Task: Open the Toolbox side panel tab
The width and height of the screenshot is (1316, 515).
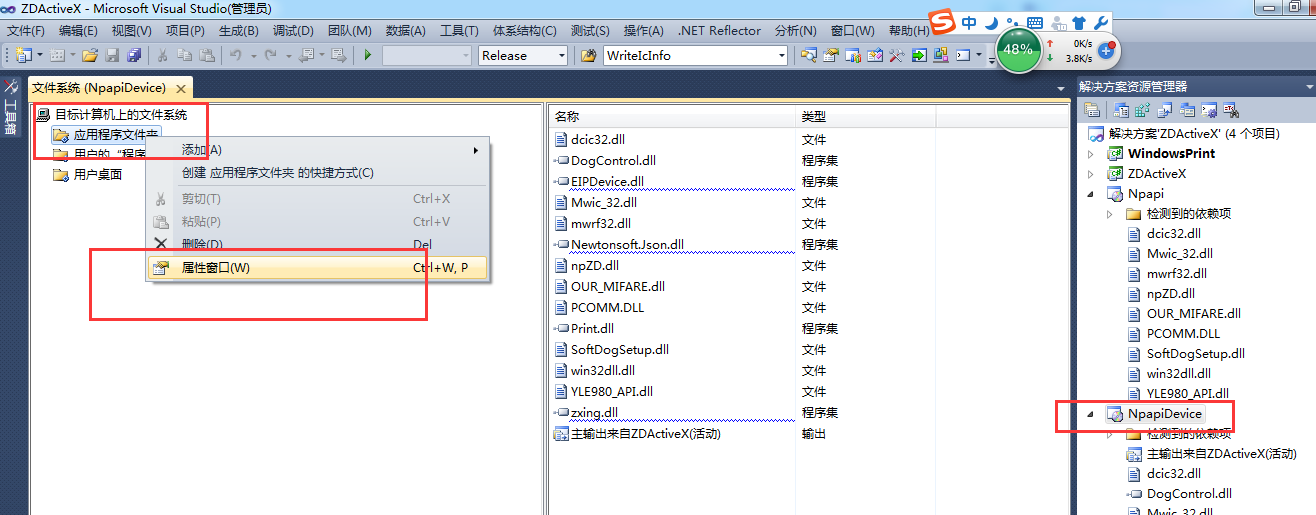Action: click(x=11, y=109)
